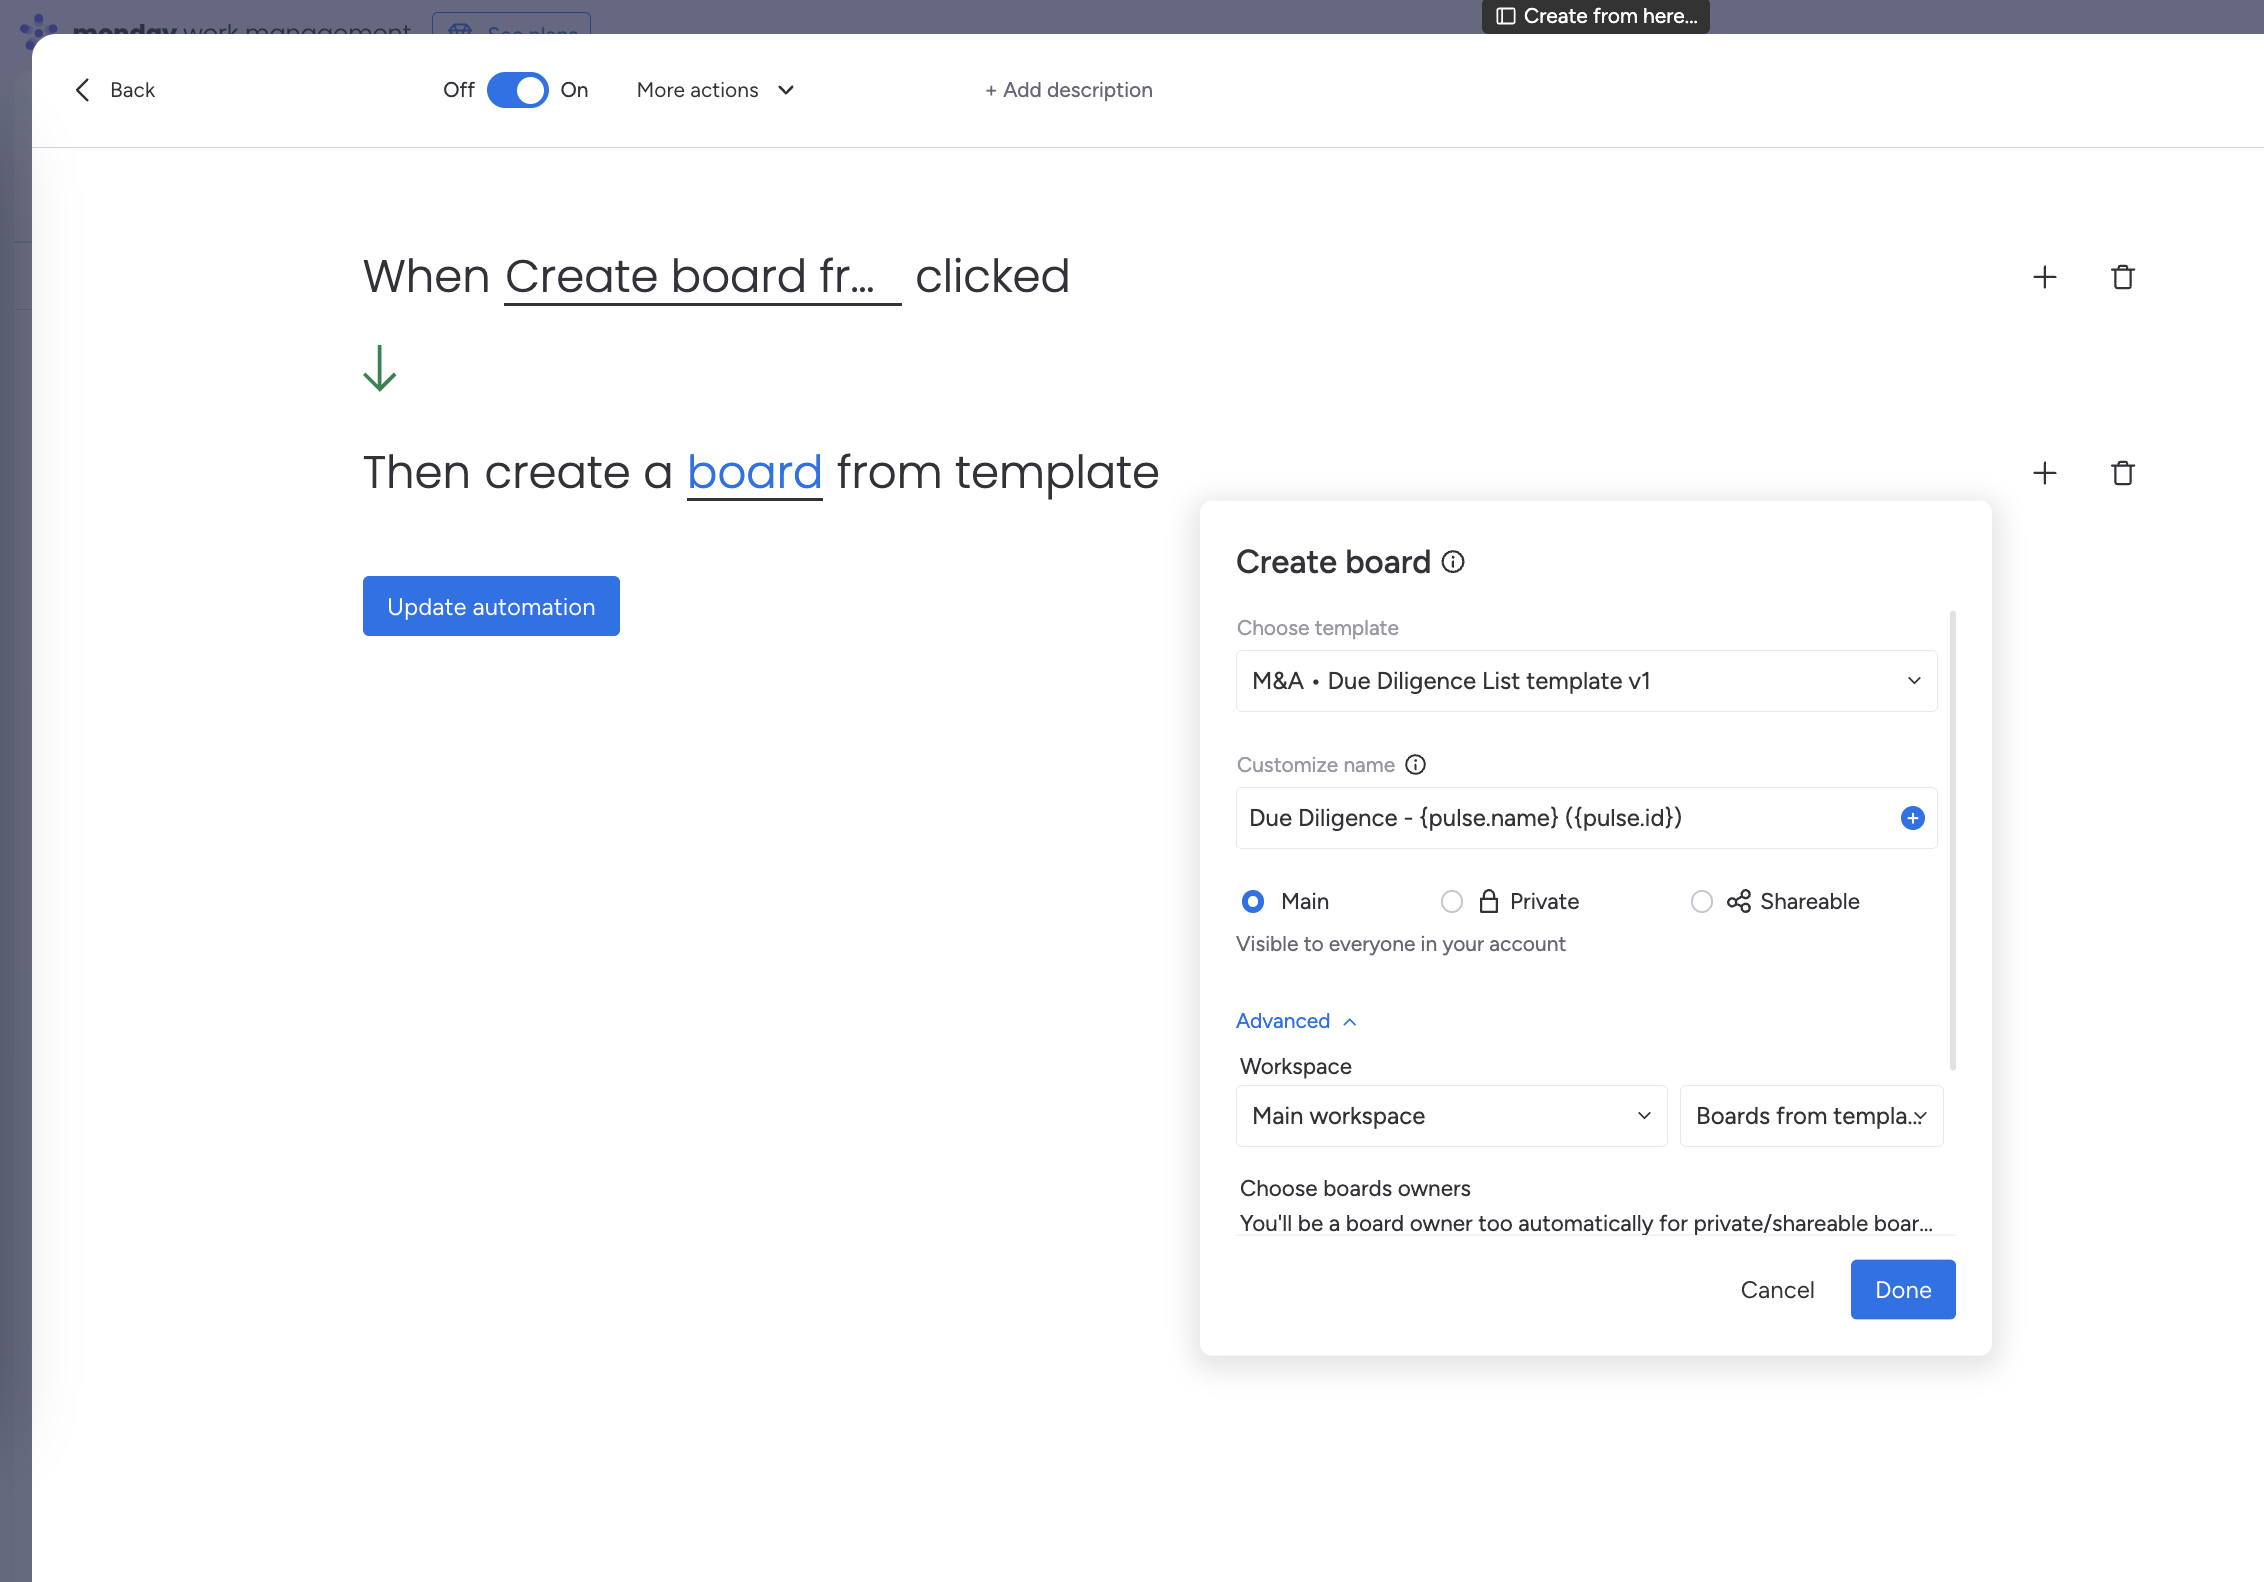Click the Back arrow icon
Screen dimensions: 2264x1582
[83, 90]
